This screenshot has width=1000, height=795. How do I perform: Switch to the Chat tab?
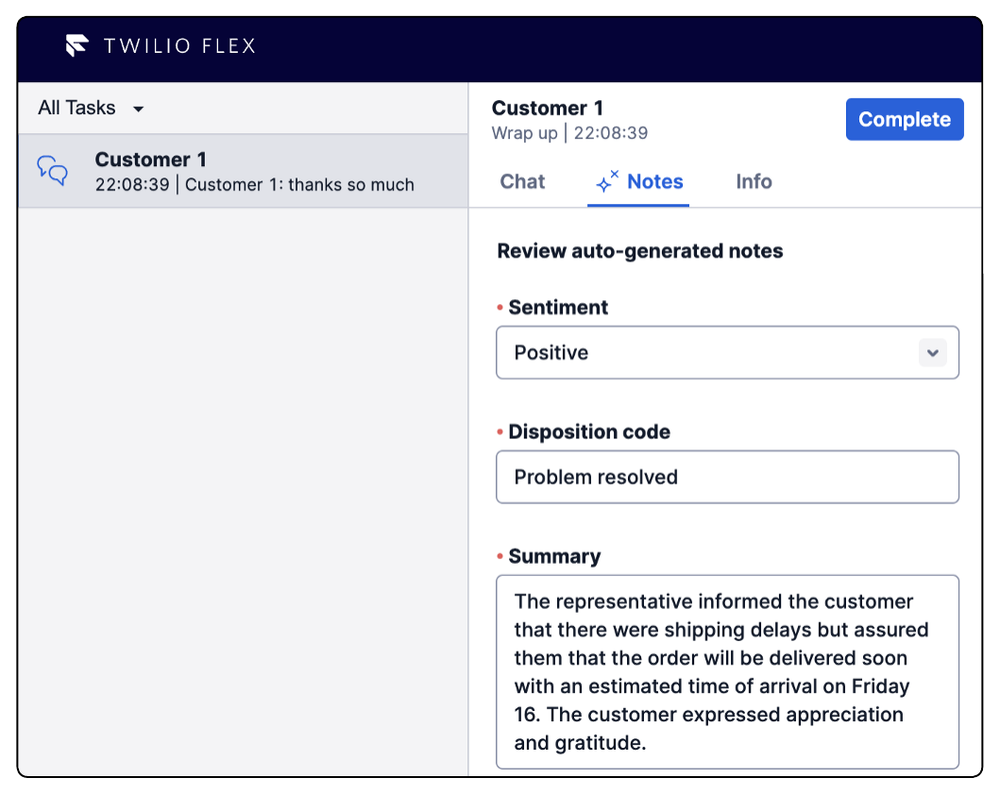point(521,182)
